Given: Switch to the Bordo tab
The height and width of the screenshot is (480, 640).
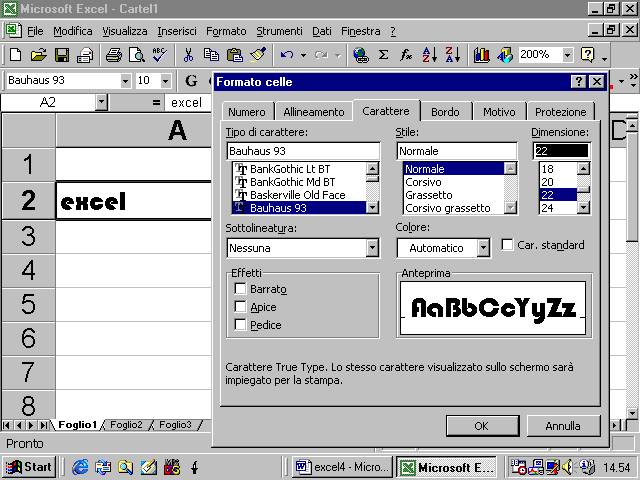Looking at the screenshot, I should click(445, 112).
